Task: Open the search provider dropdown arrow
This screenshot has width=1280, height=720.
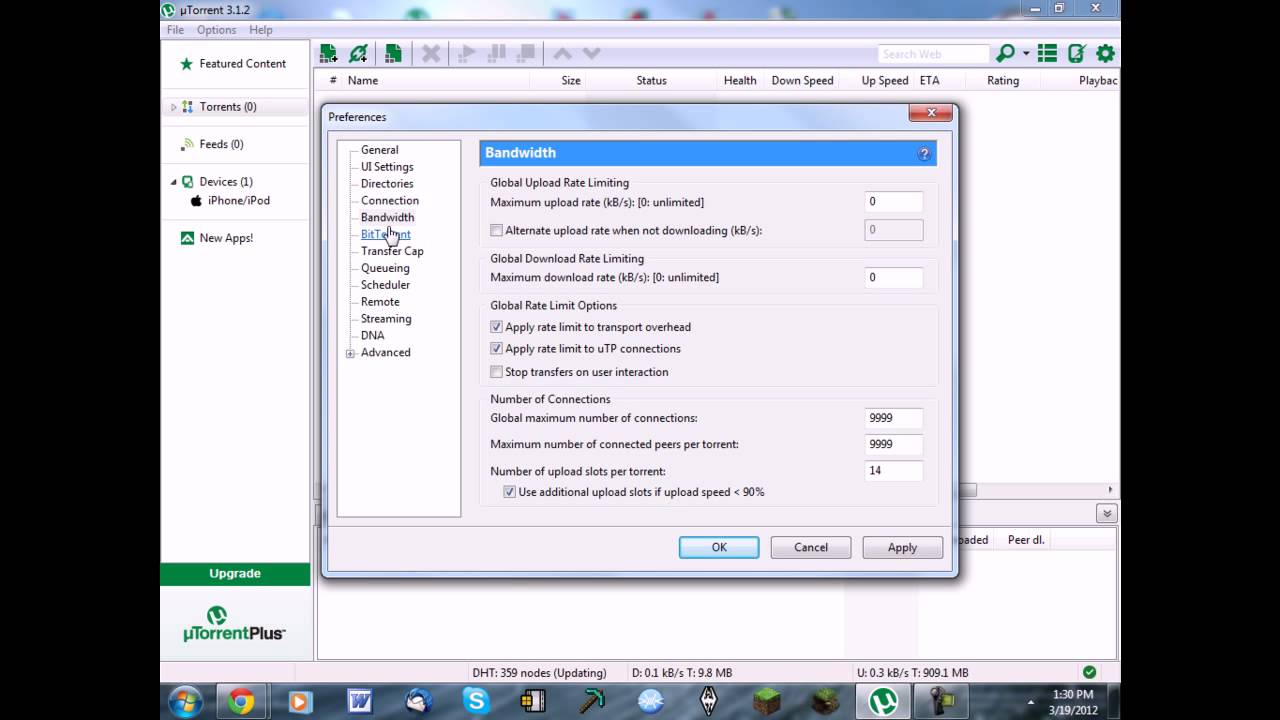Action: tap(1025, 54)
